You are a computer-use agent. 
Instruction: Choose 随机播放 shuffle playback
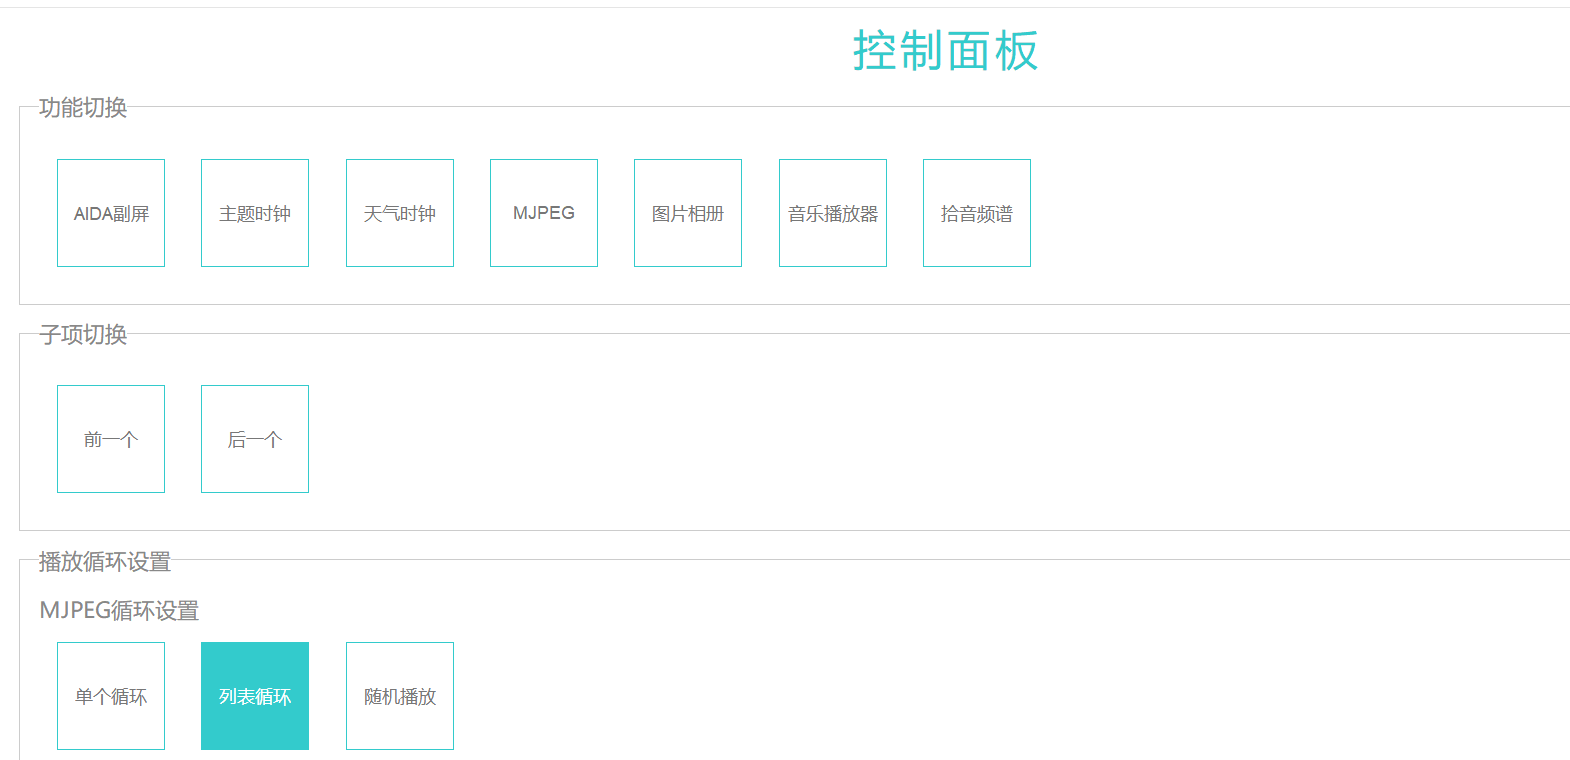(x=400, y=696)
